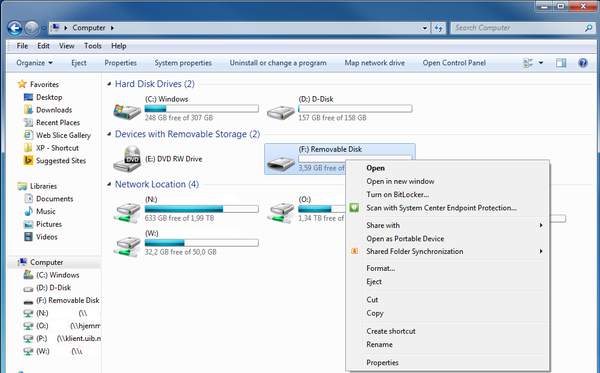The height and width of the screenshot is (373, 600).
Task: Click the blue help question icon
Action: click(x=583, y=63)
